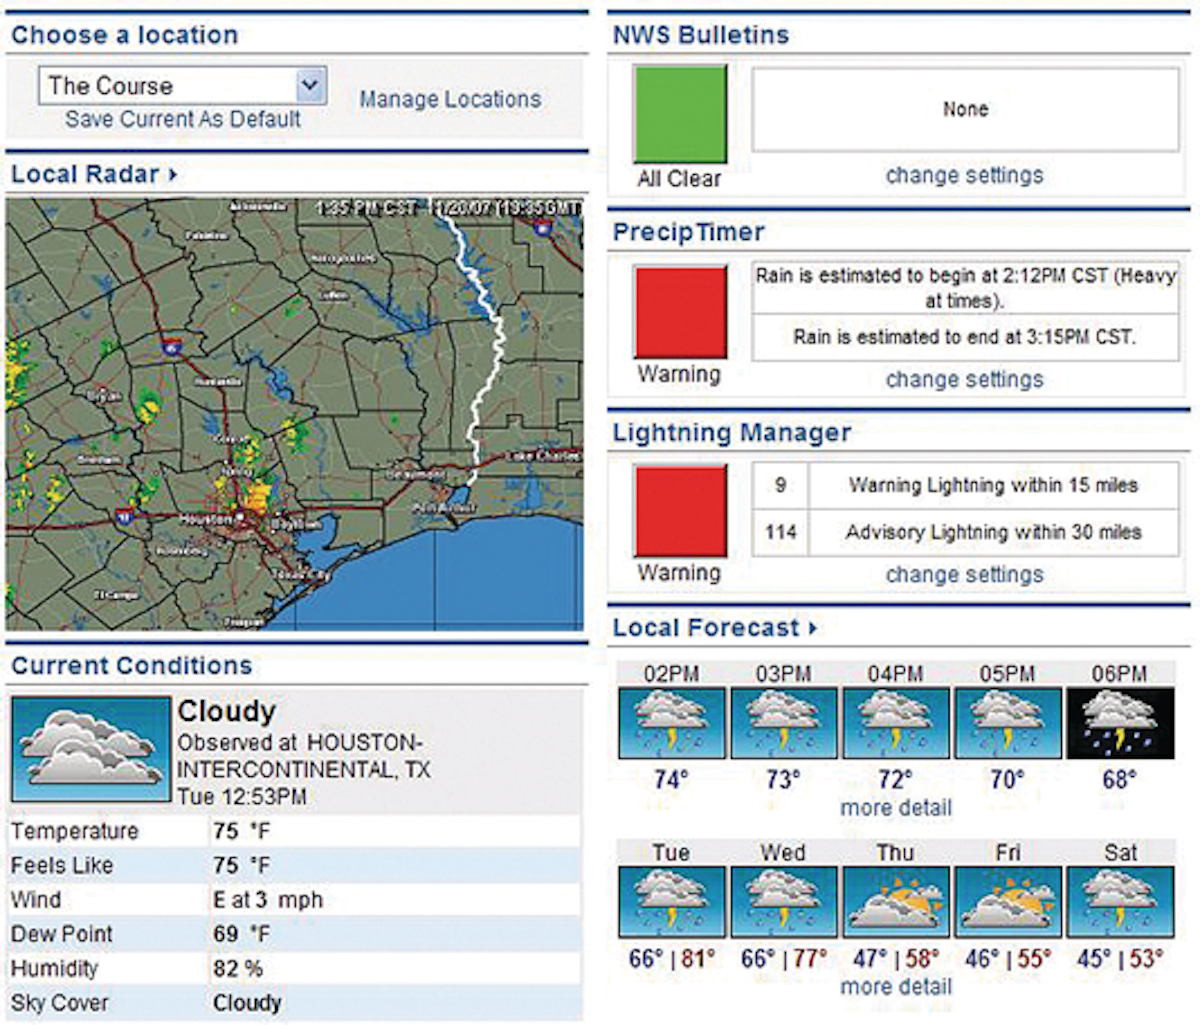This screenshot has height=1025, width=1200.
Task: Click the 06PM nighttime thunderstorm icon
Action: pyautogui.click(x=1122, y=723)
